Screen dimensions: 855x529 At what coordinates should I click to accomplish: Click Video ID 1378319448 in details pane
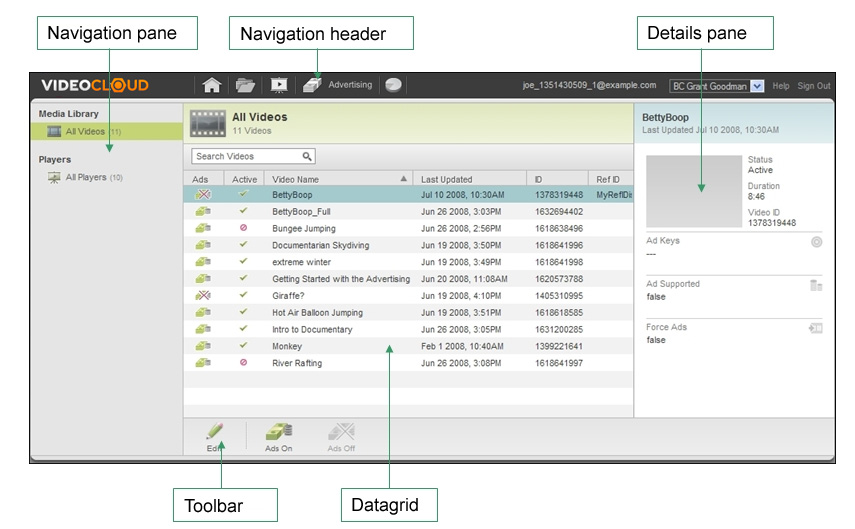point(772,223)
